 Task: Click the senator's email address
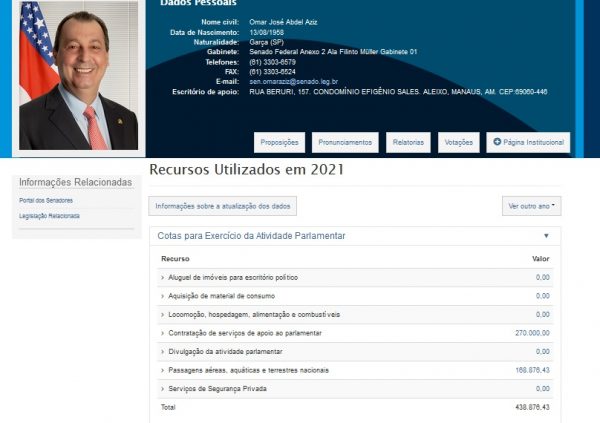coord(293,81)
